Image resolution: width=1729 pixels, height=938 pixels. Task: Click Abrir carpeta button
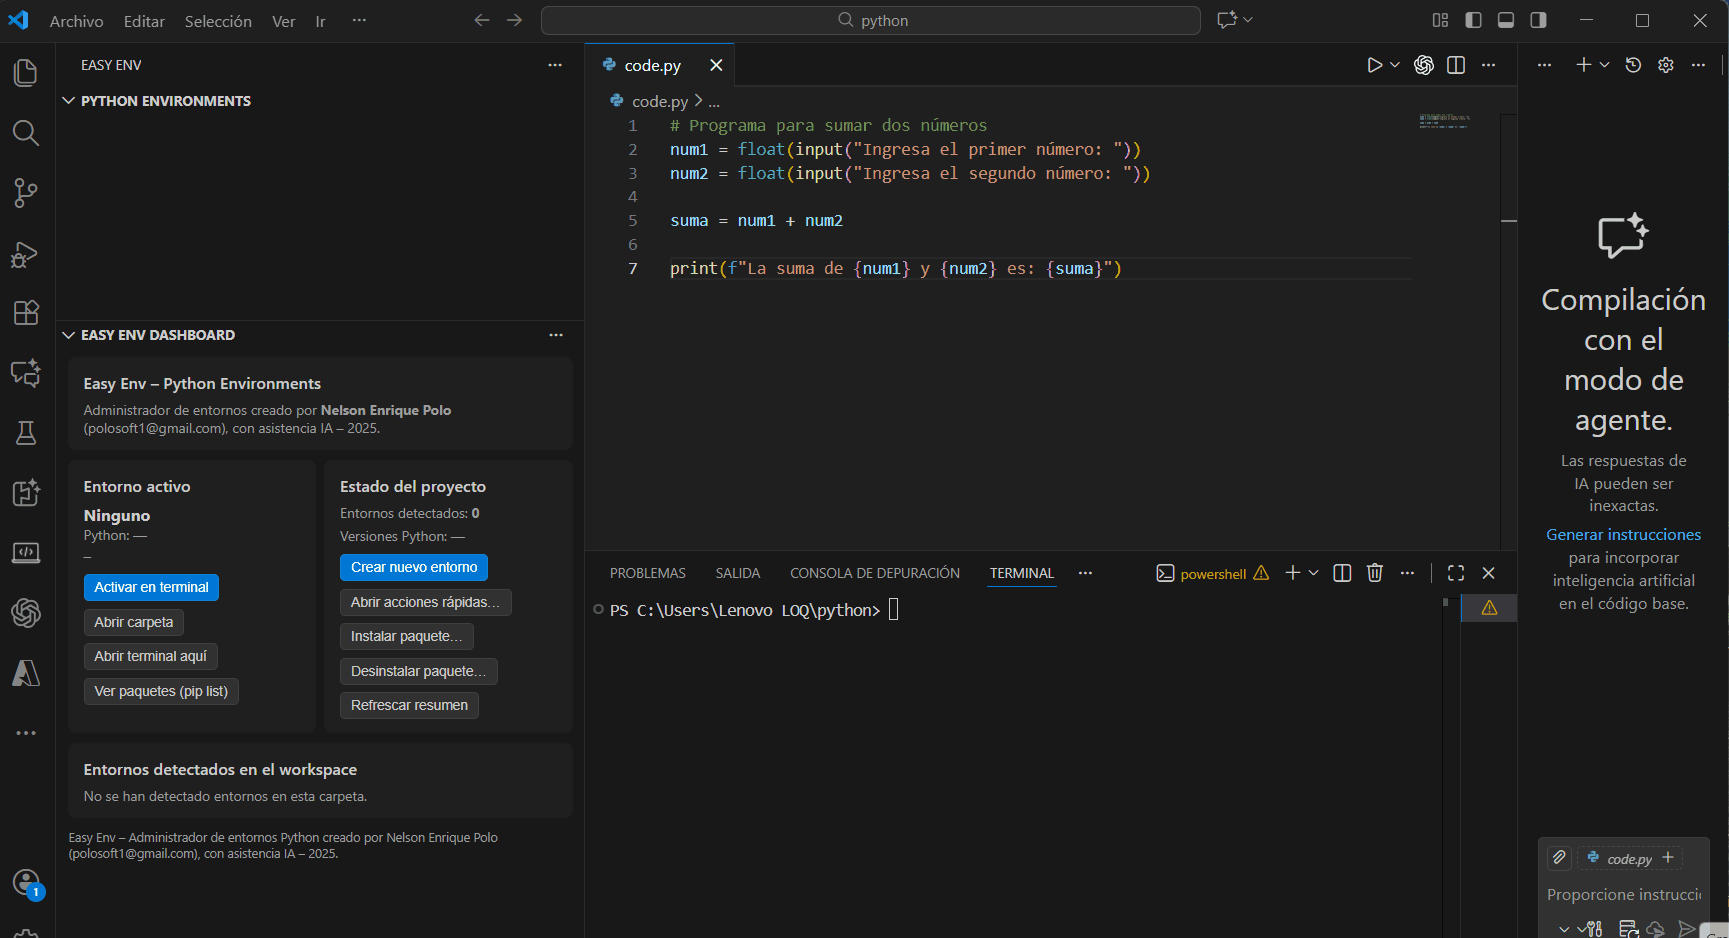(x=134, y=622)
